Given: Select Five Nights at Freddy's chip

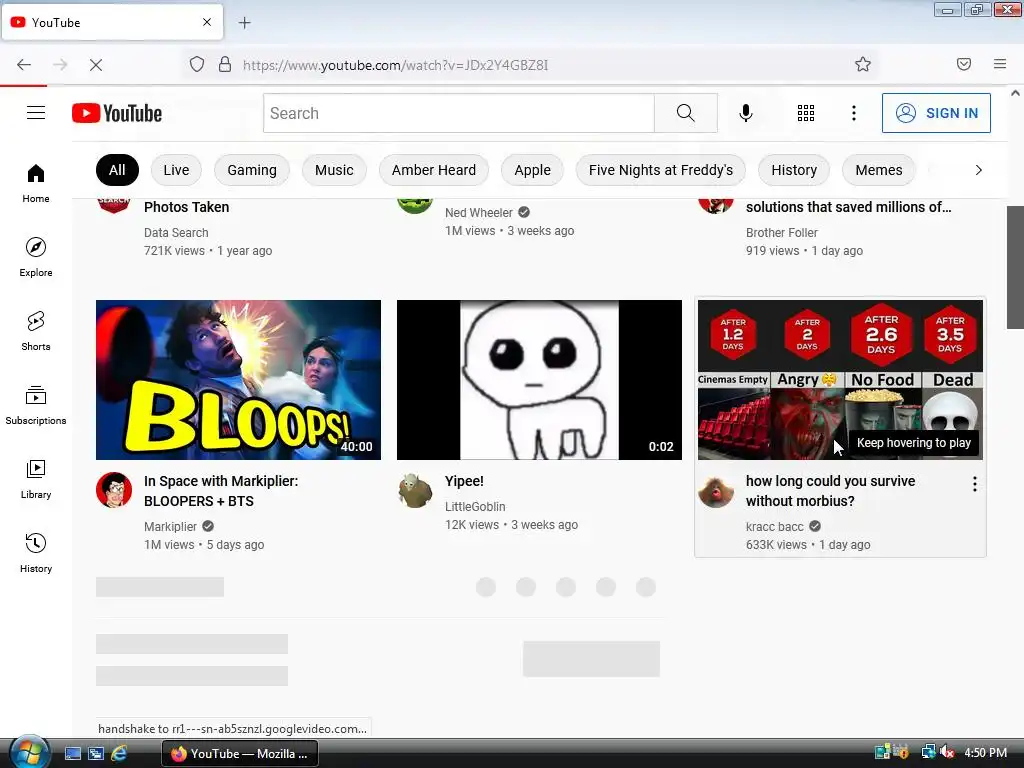Looking at the screenshot, I should click(x=661, y=170).
